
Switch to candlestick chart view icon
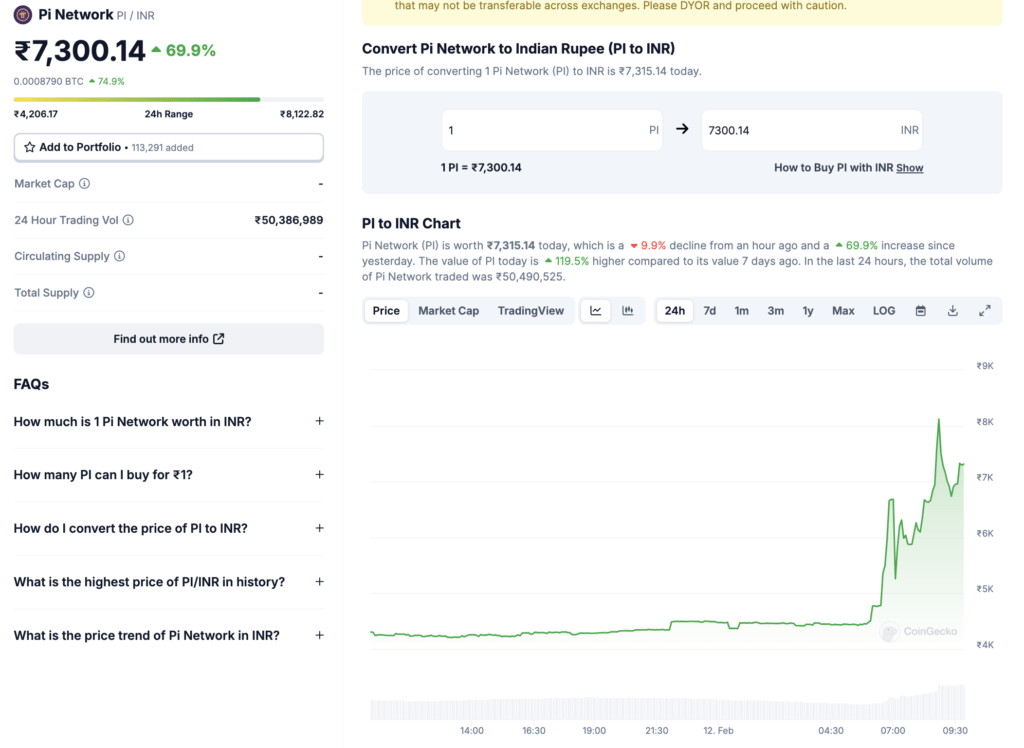628,311
